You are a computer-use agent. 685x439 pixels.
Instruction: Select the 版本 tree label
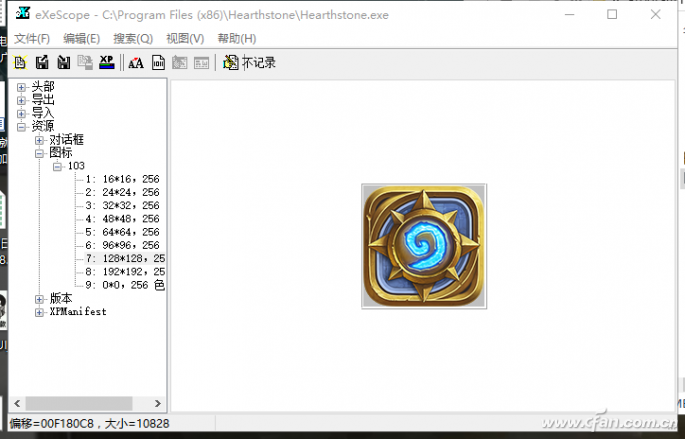point(61,298)
